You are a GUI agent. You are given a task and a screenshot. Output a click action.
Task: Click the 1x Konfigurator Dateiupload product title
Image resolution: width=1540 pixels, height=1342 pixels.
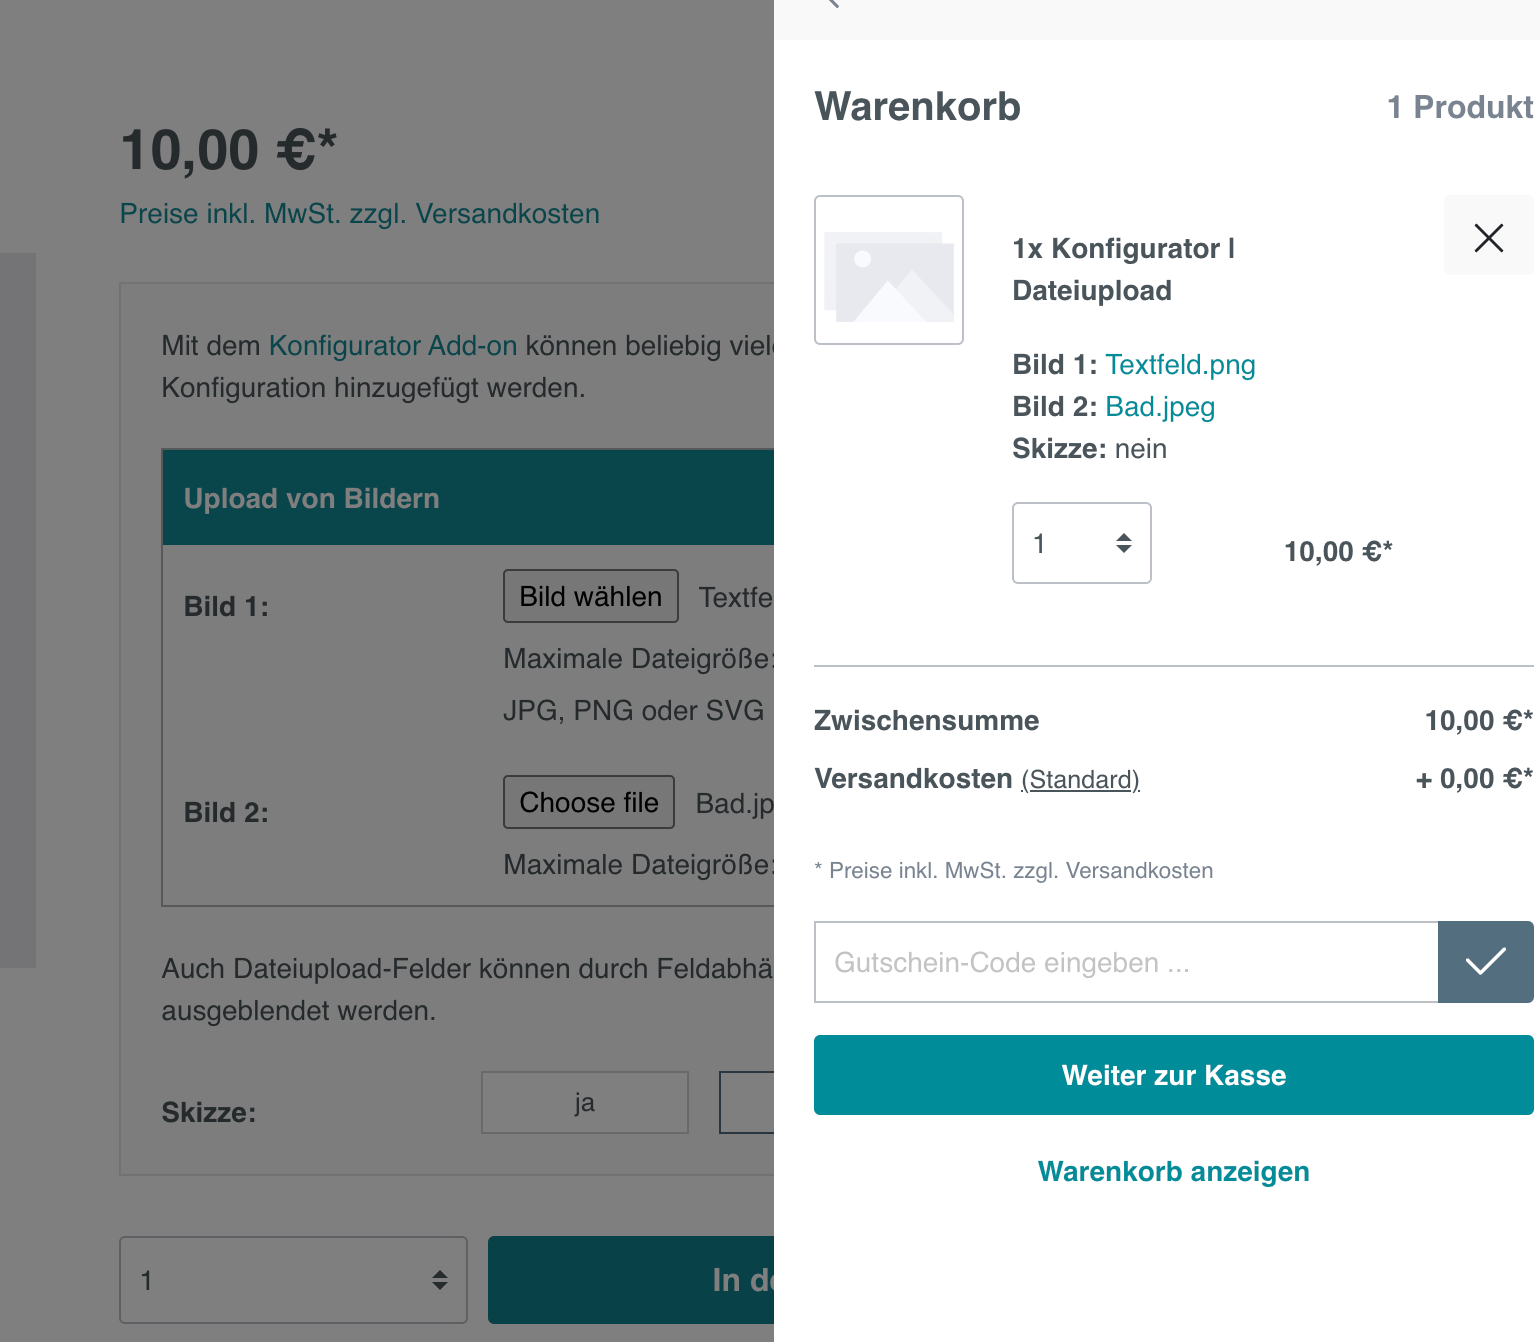coord(1123,270)
